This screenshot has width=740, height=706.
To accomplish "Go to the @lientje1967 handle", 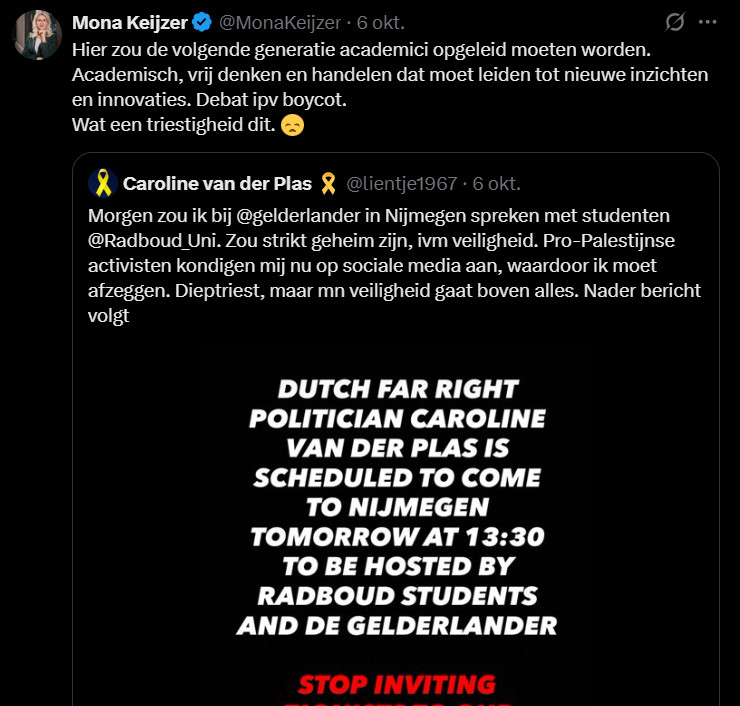I will (401, 183).
